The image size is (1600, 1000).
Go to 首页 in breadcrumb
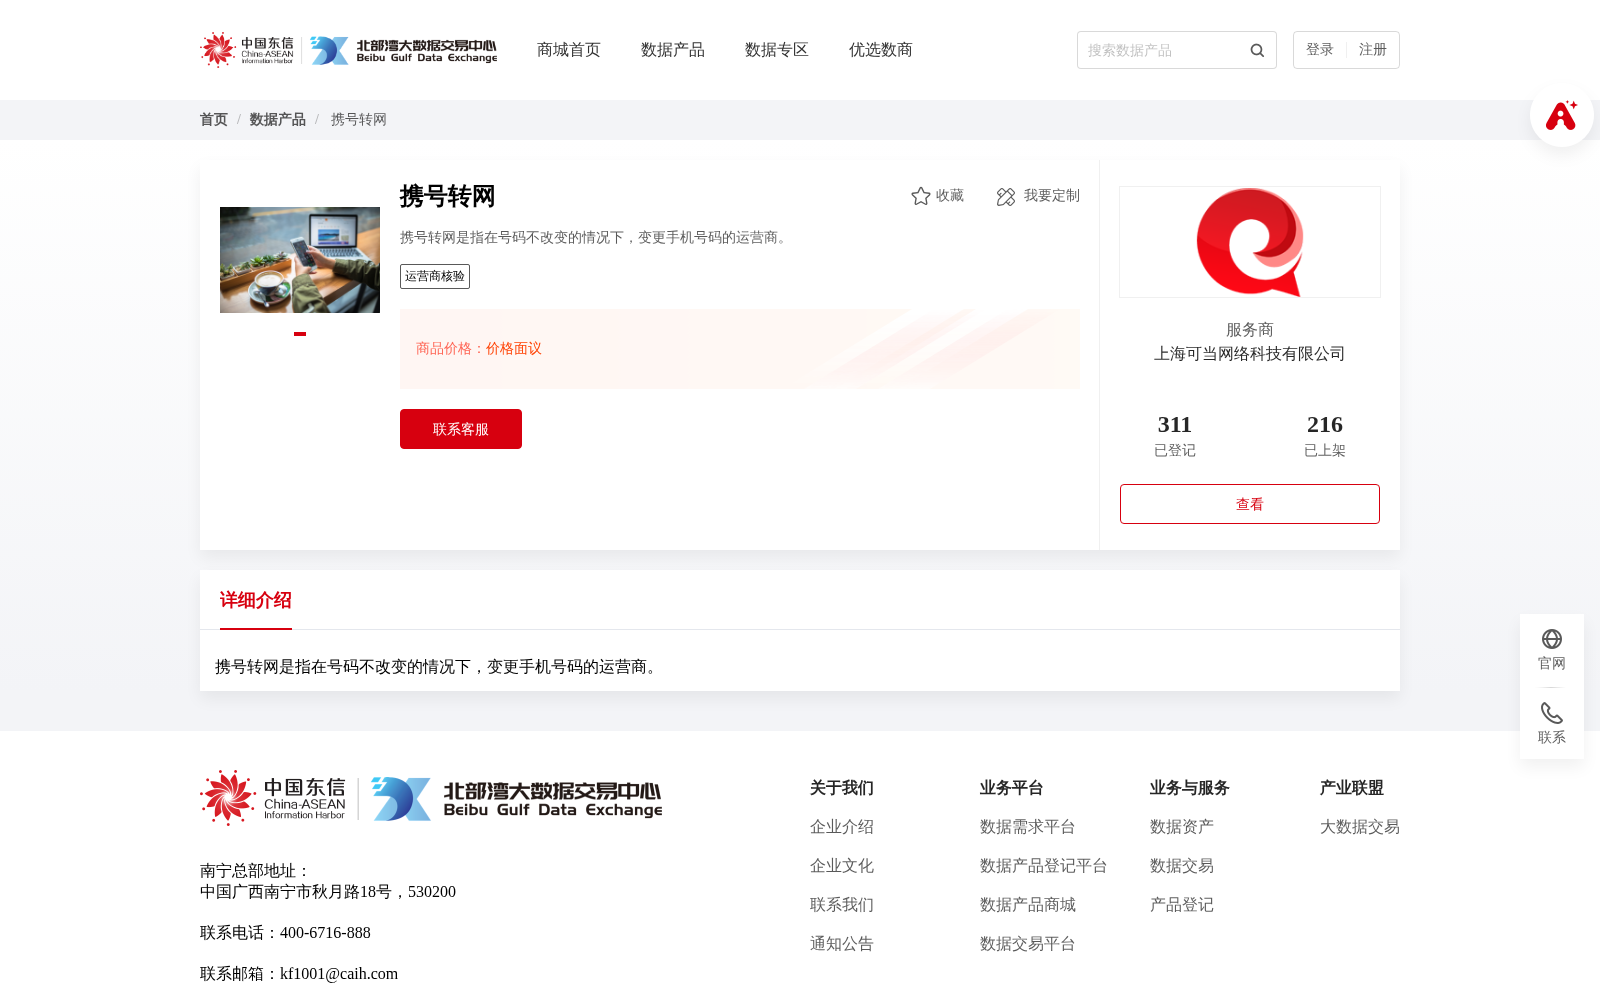coord(214,120)
